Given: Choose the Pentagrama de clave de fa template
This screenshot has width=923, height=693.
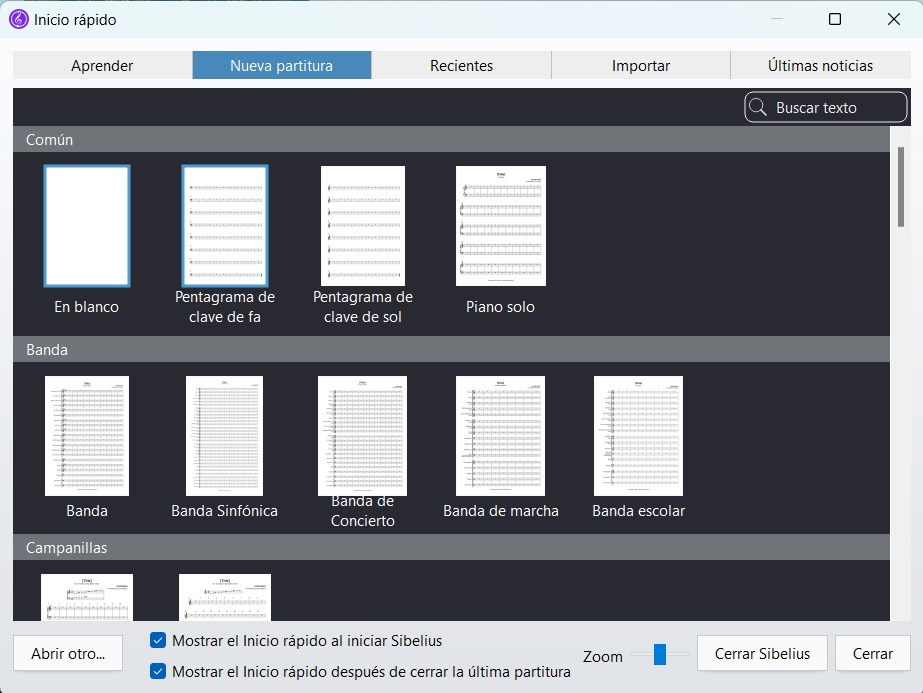Looking at the screenshot, I should click(225, 226).
